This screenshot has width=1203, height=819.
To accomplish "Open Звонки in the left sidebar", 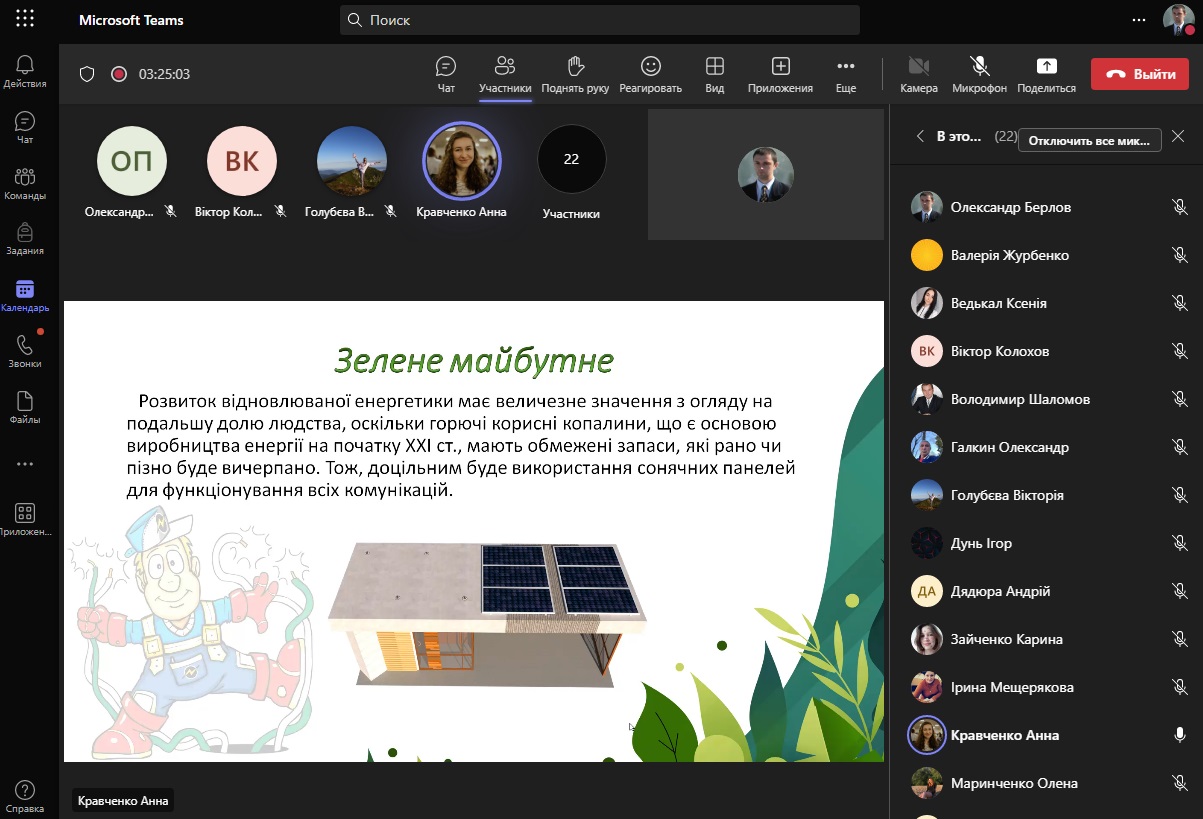I will pos(25,351).
